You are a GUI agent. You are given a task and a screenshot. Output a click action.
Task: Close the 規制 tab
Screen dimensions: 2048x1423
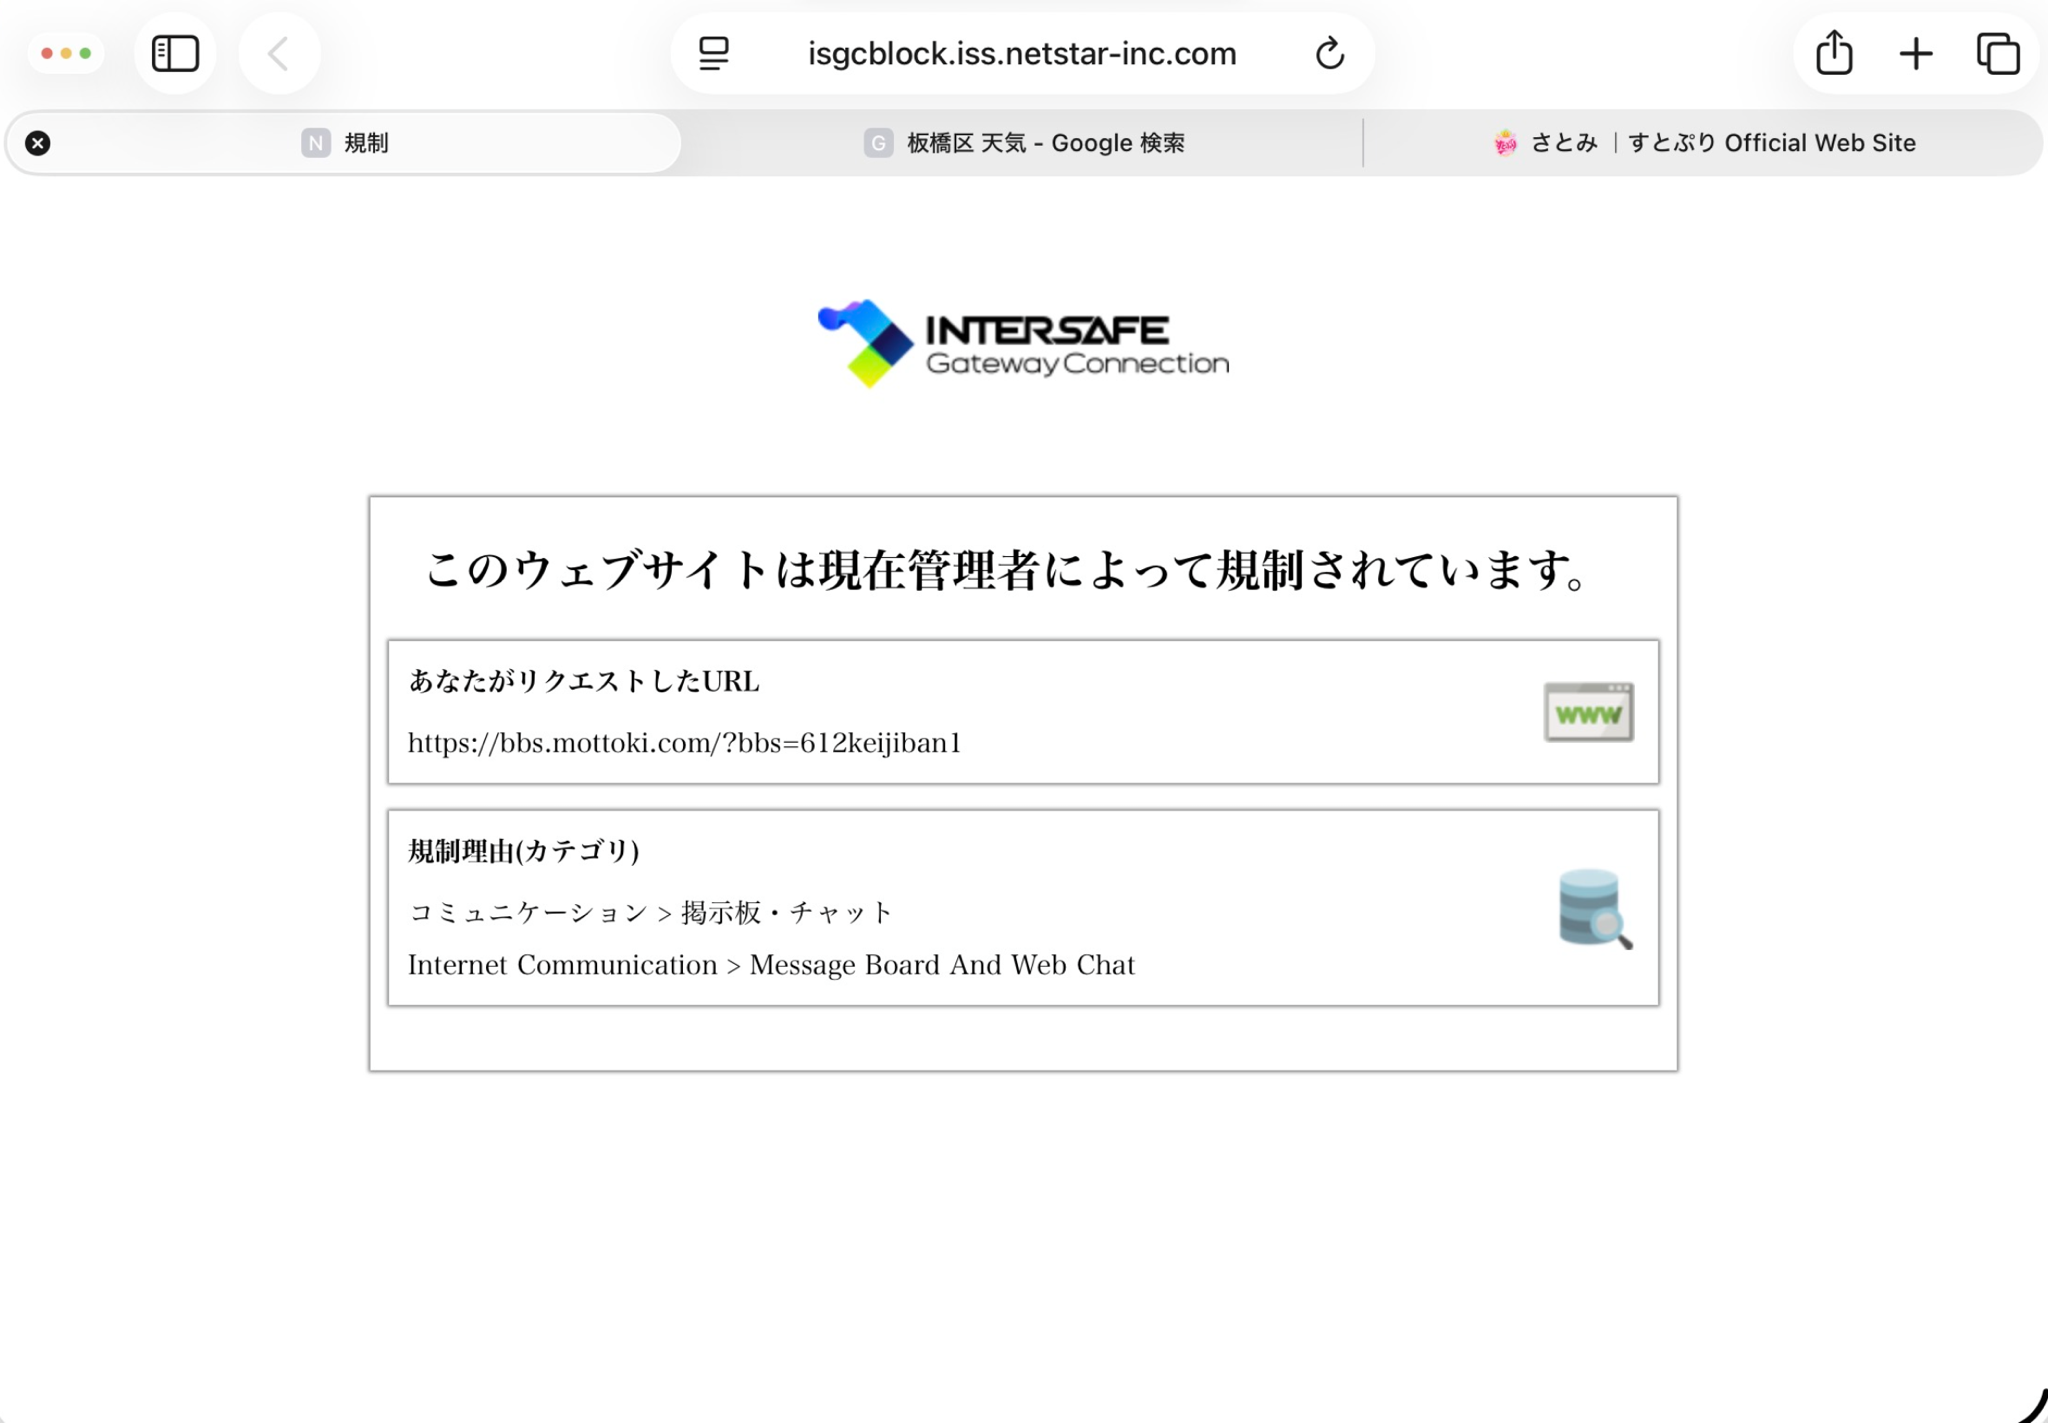tap(37, 142)
